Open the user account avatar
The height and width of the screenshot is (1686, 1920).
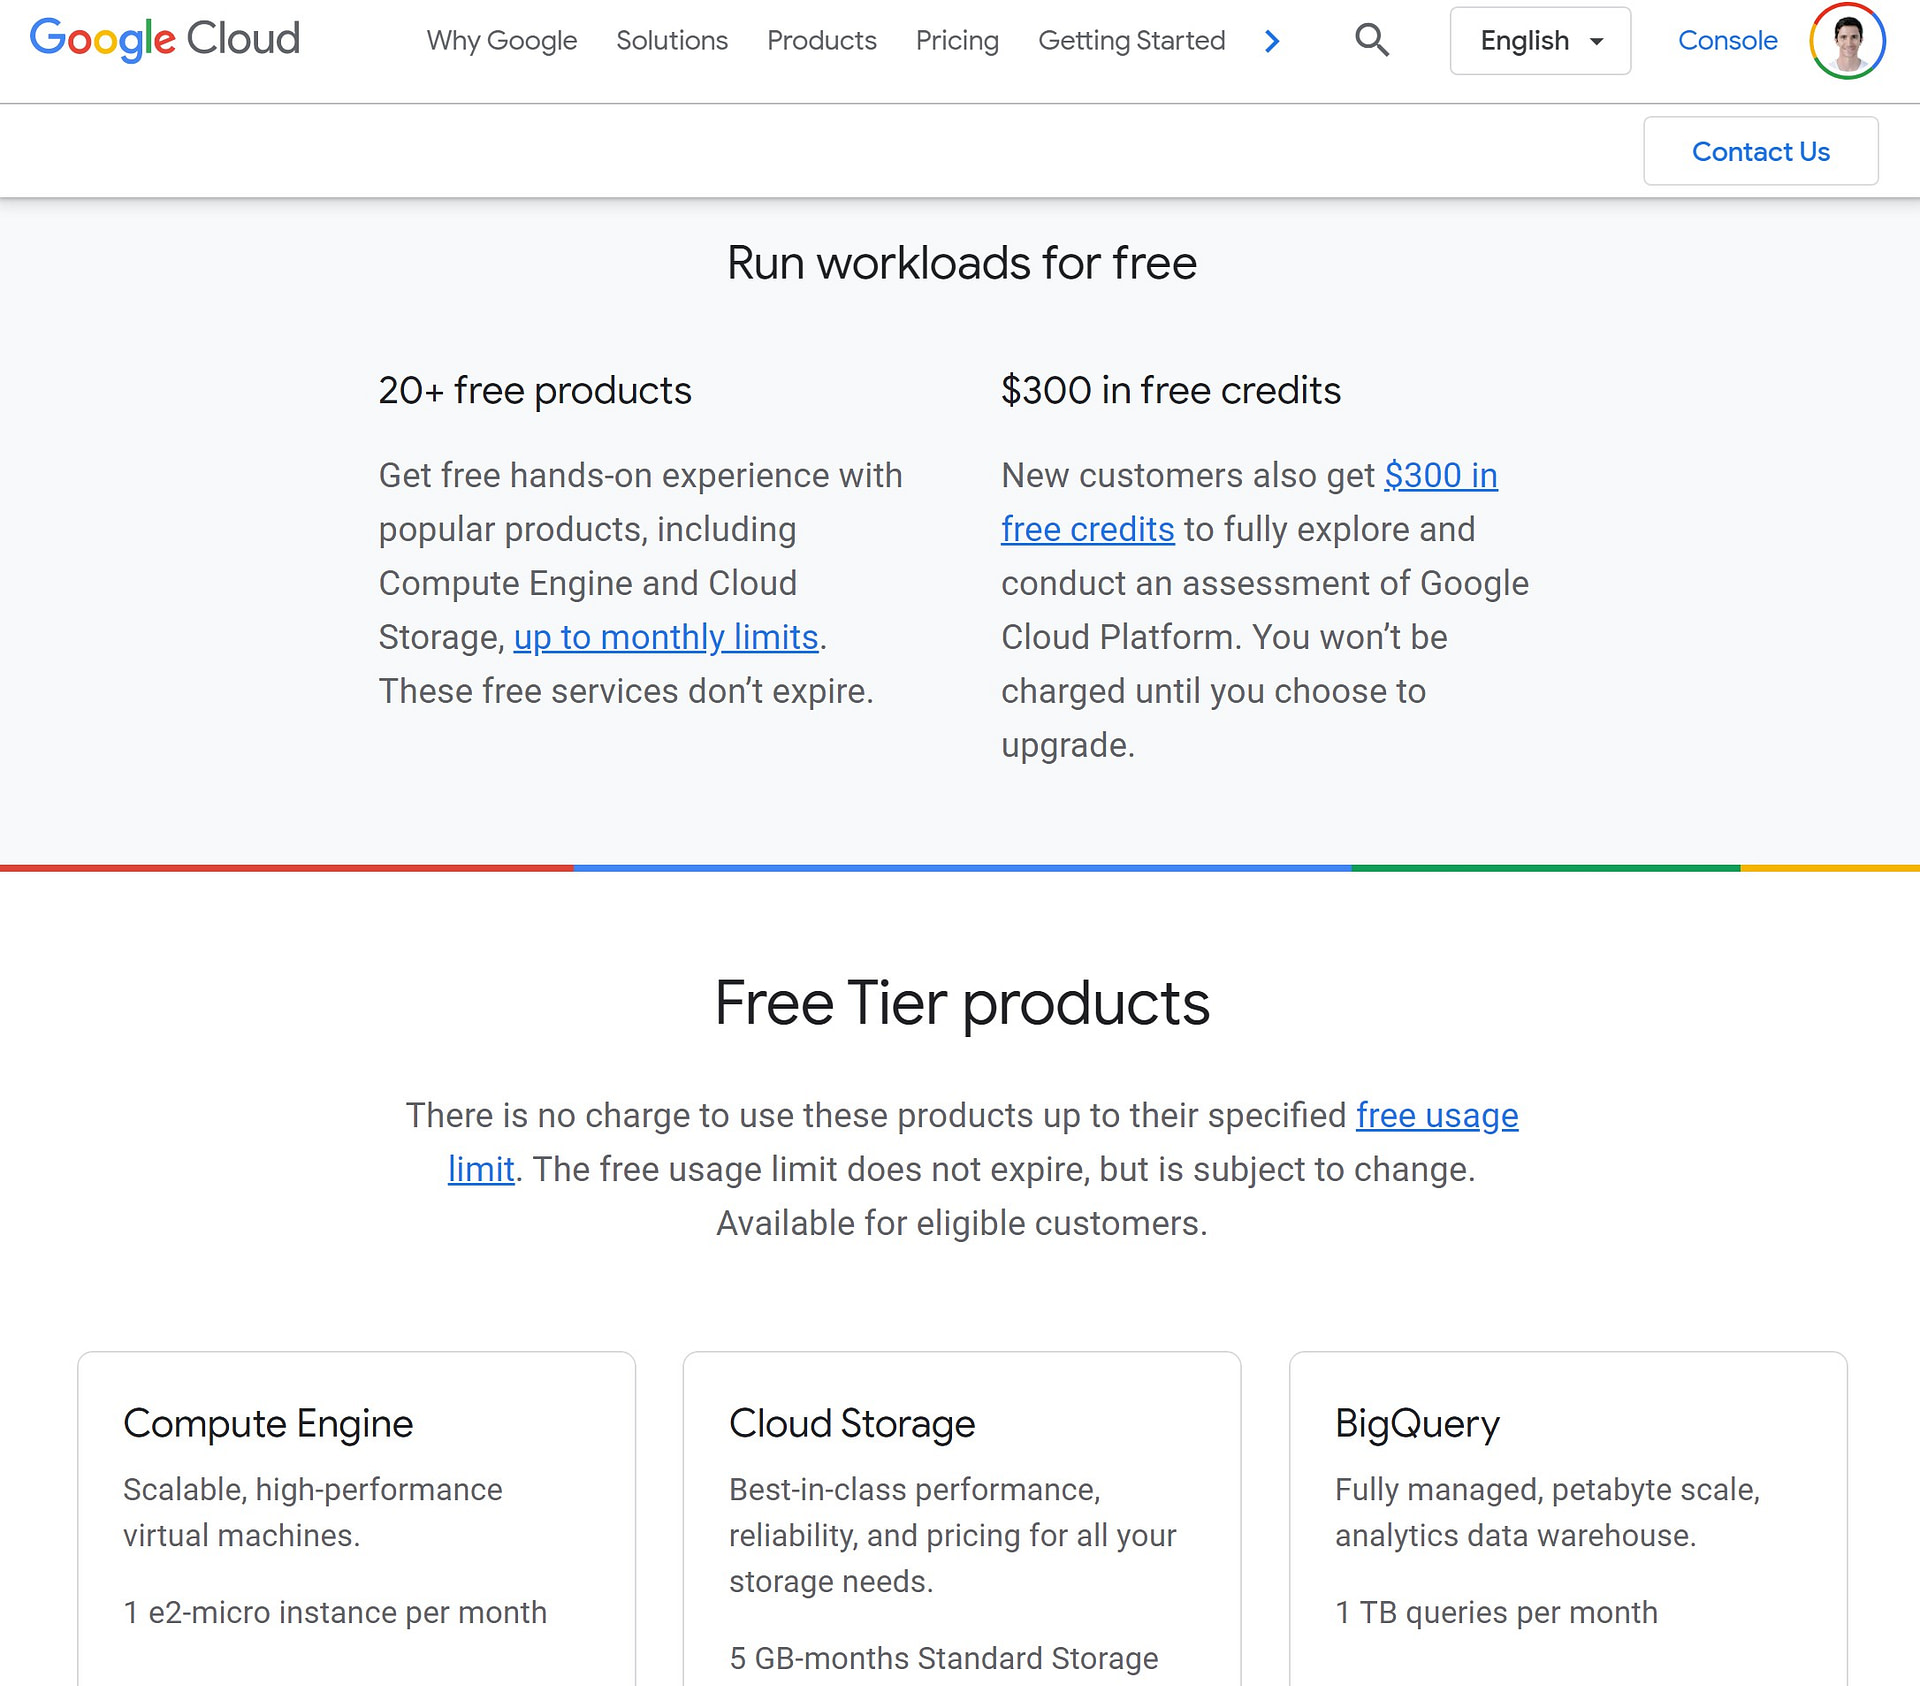click(x=1847, y=41)
